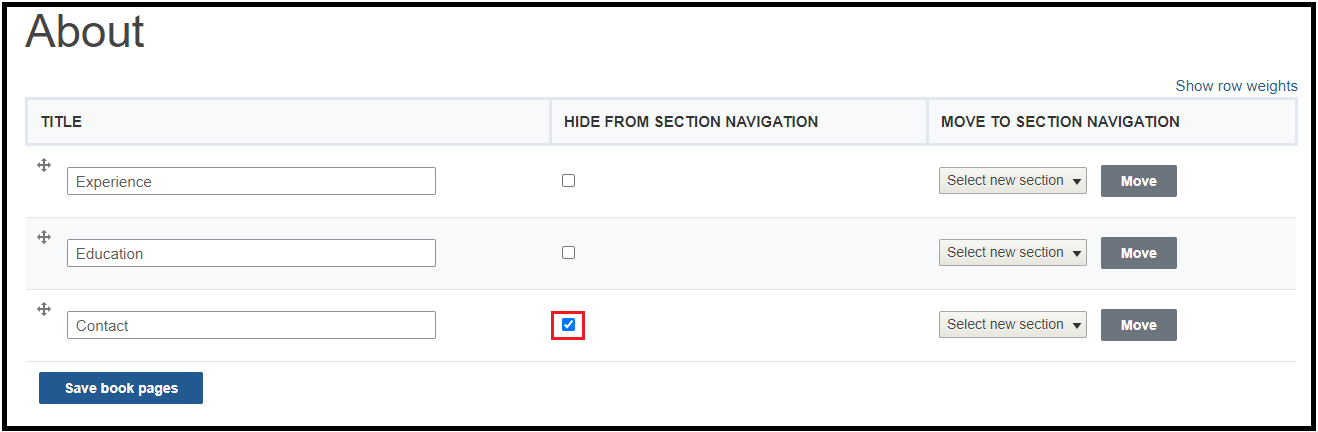This screenshot has width=1318, height=432.
Task: Check hide from navigation for Education
Action: [568, 253]
